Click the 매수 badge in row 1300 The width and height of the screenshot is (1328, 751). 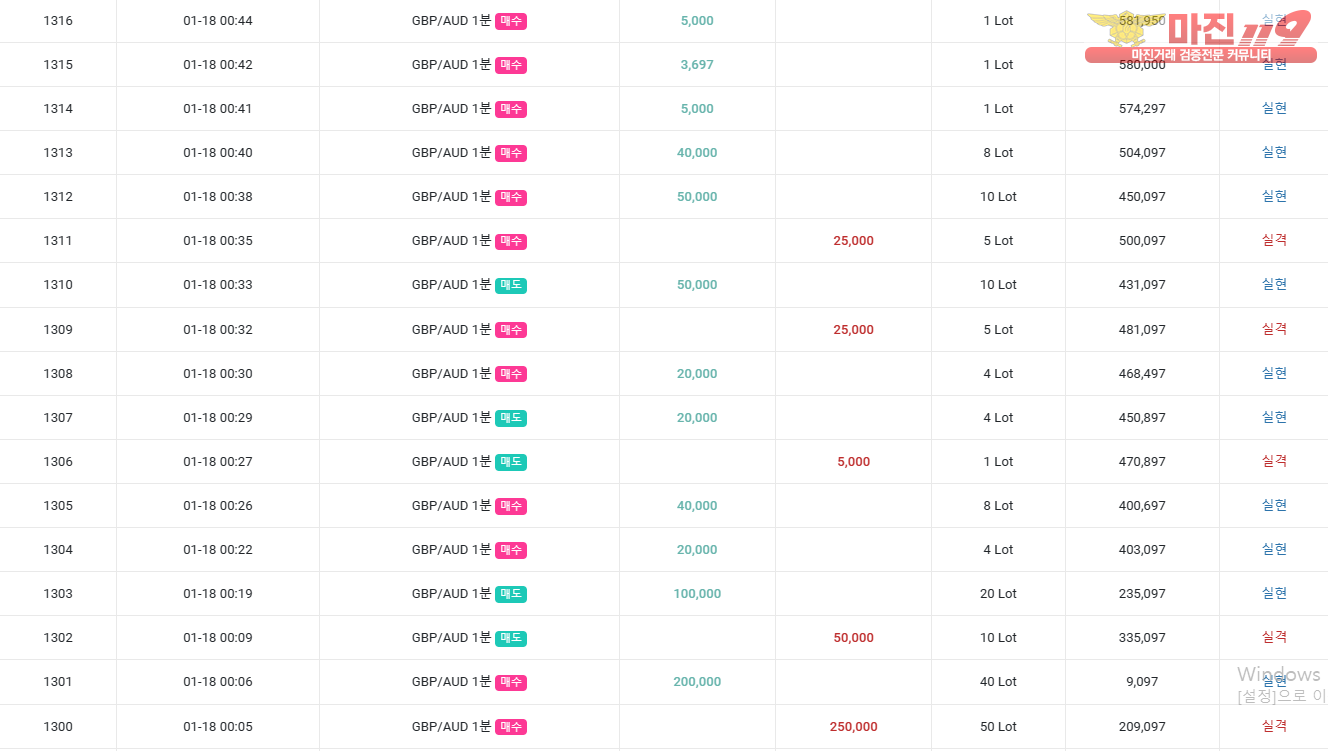(x=511, y=727)
